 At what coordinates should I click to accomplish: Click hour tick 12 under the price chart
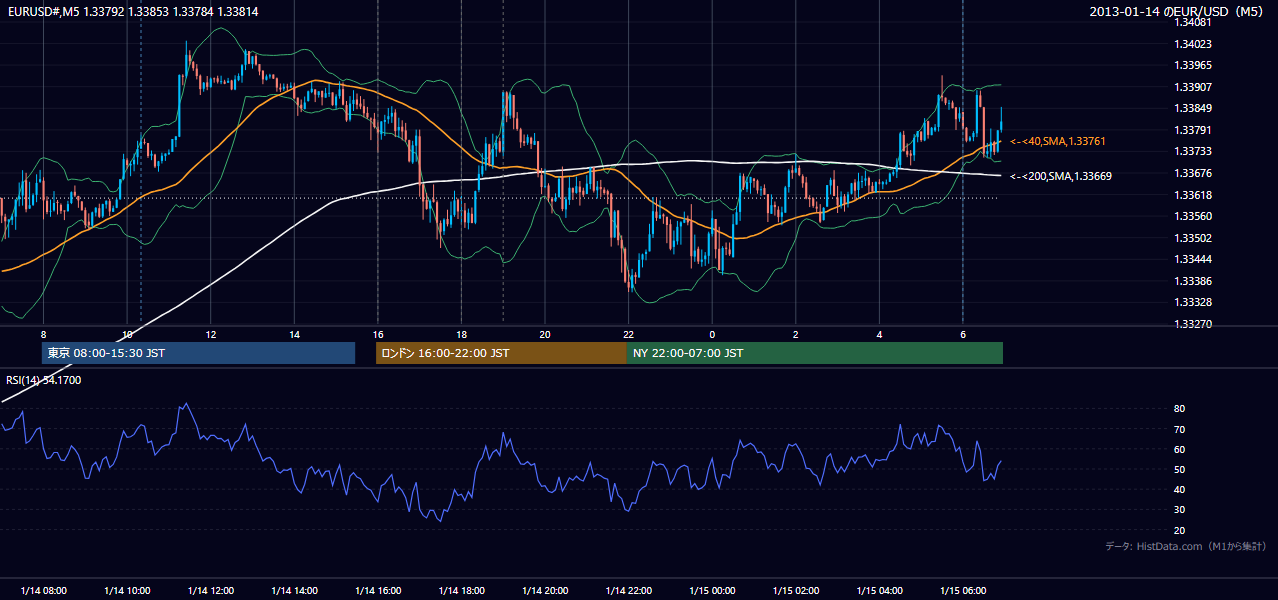[x=210, y=334]
